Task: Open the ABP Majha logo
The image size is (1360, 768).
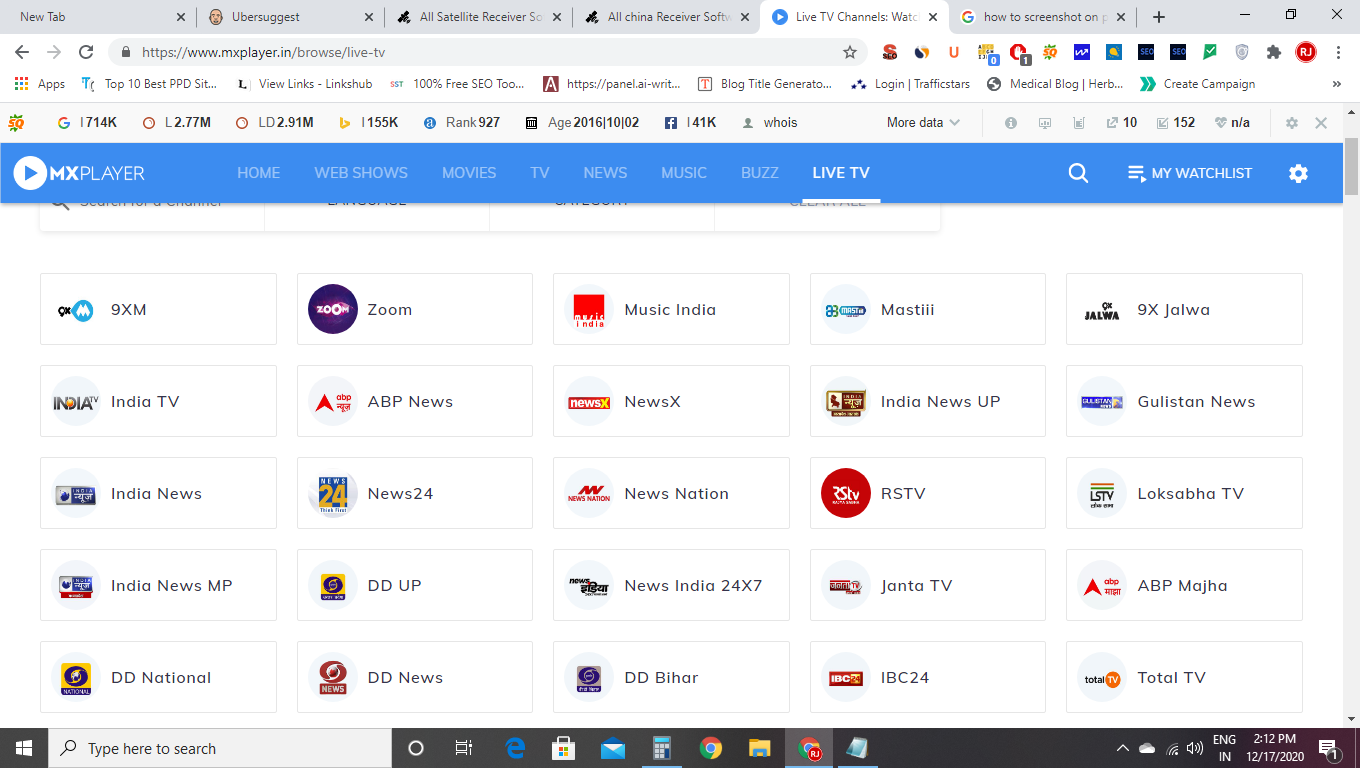Action: pos(1102,585)
